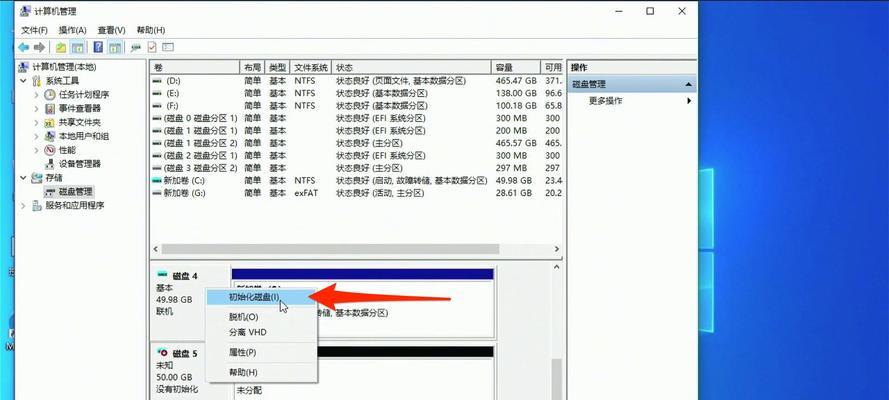This screenshot has width=889, height=400.
Task: Click the 共享文件夹 folder icon
Action: 50,122
